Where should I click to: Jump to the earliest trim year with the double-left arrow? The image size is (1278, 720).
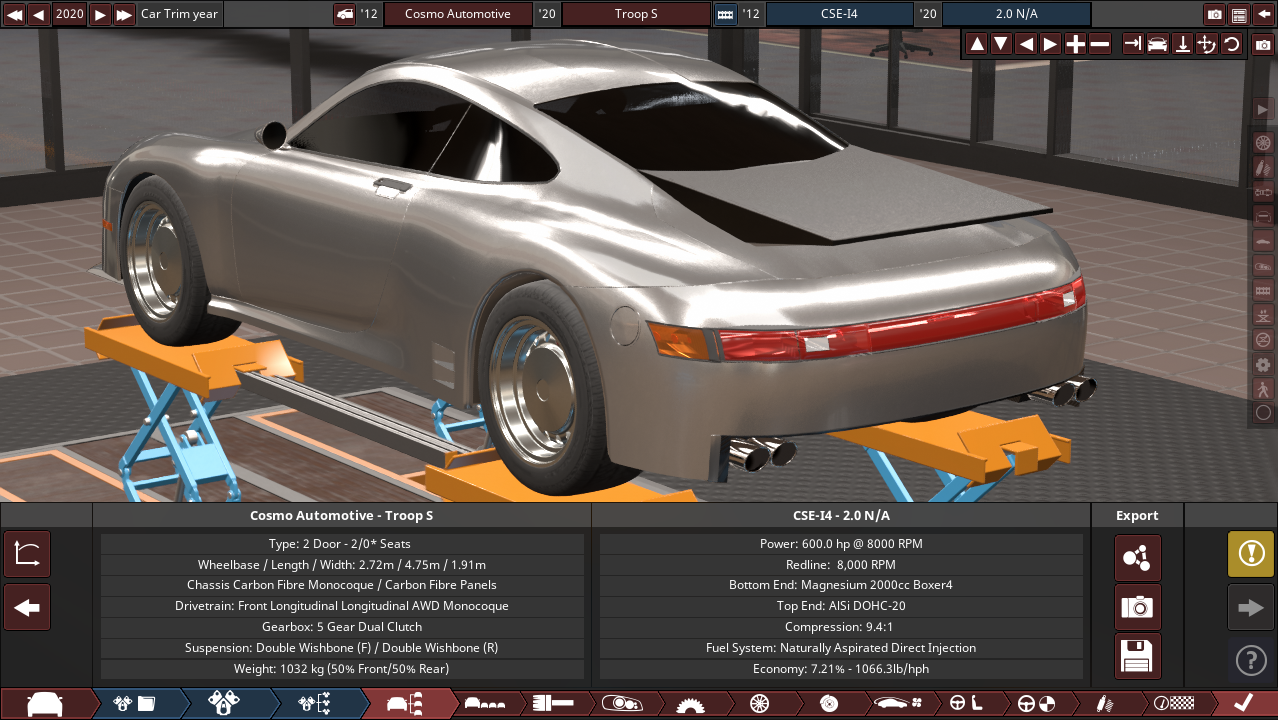click(14, 14)
